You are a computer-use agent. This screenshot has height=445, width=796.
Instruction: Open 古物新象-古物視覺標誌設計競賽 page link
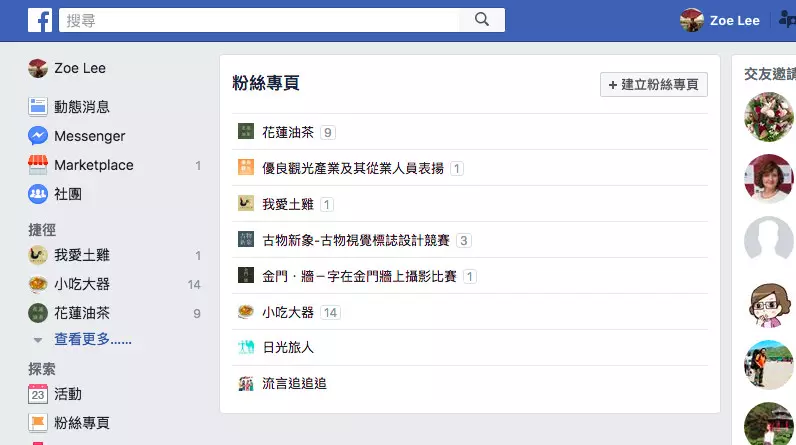coord(356,241)
